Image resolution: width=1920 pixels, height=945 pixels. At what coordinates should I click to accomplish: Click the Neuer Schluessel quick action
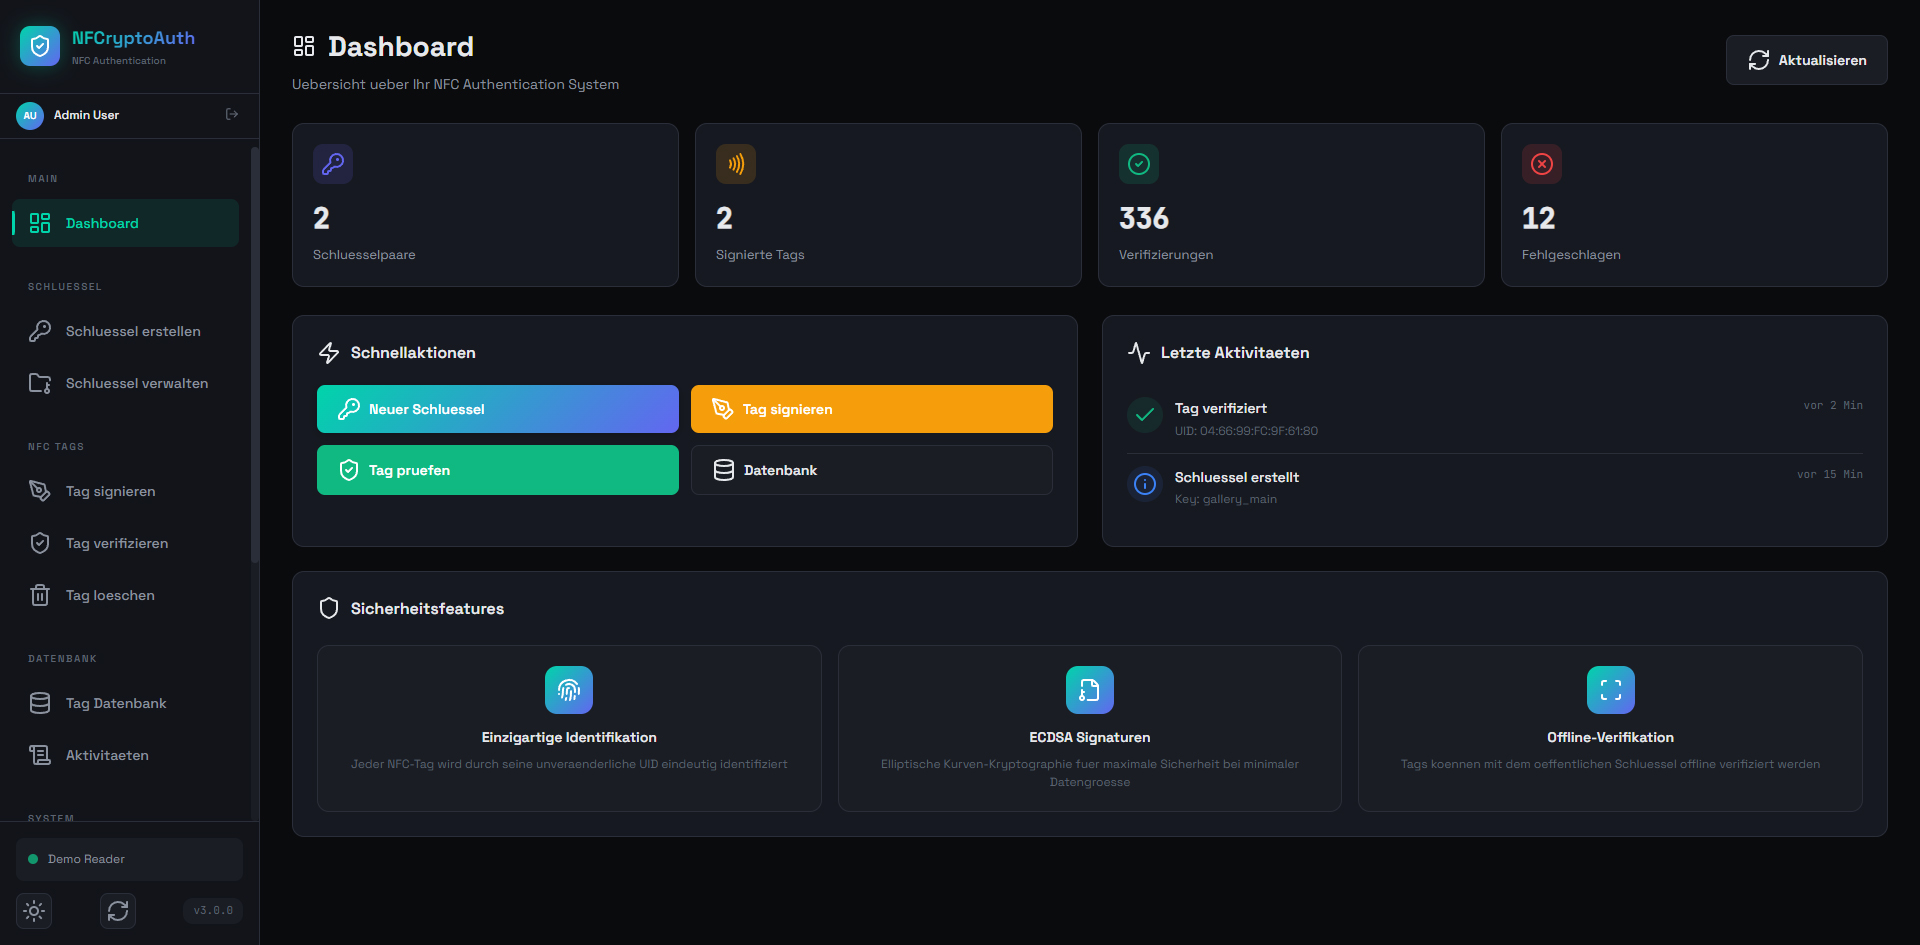tap(497, 409)
